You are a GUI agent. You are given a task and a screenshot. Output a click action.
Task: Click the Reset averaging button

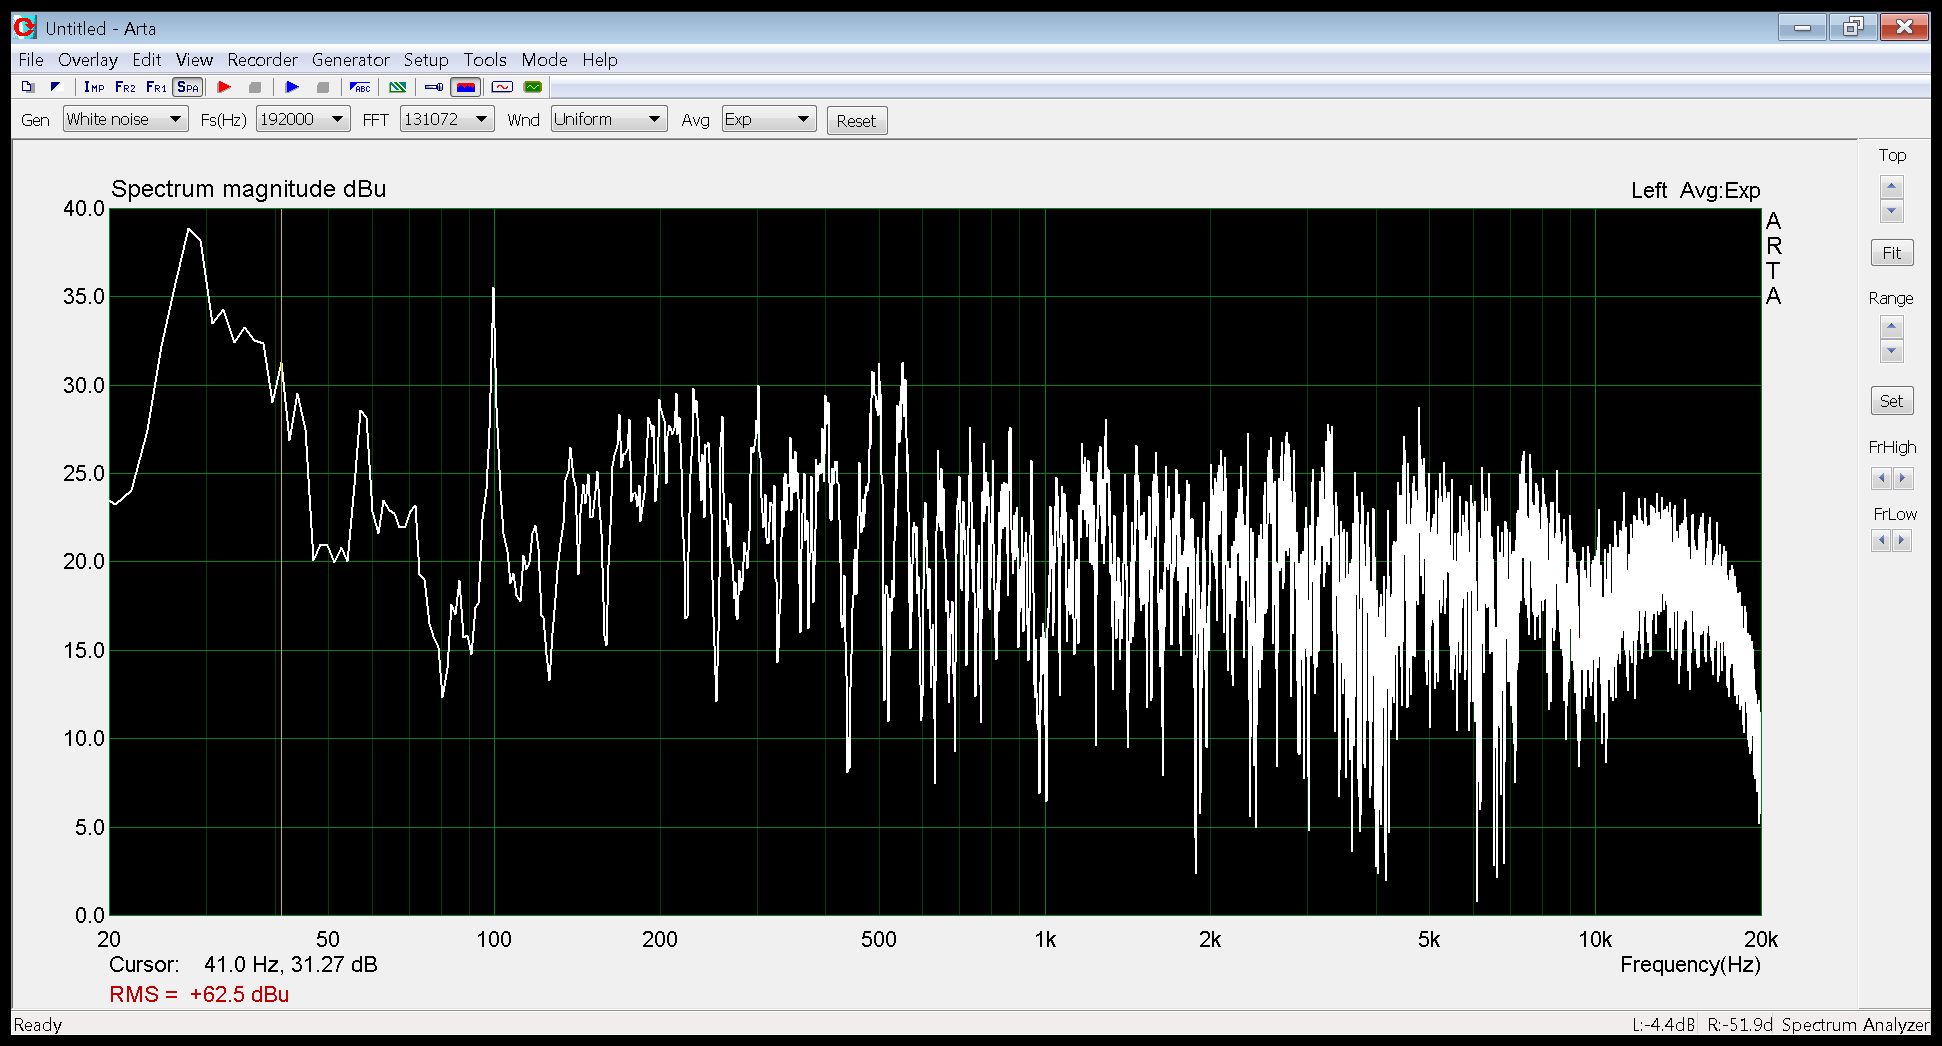click(856, 121)
